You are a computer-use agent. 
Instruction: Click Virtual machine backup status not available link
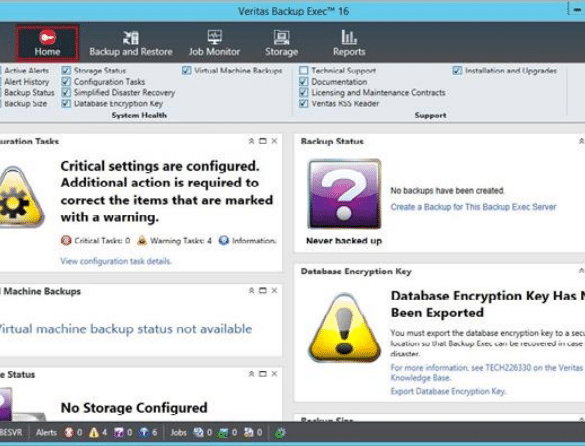click(125, 329)
